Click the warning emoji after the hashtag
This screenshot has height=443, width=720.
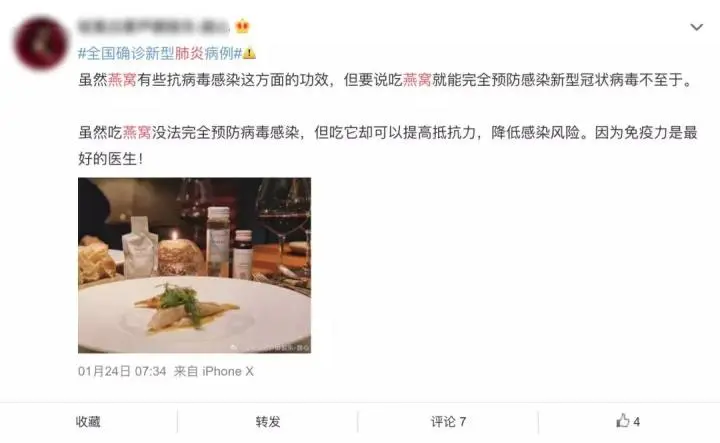(249, 53)
